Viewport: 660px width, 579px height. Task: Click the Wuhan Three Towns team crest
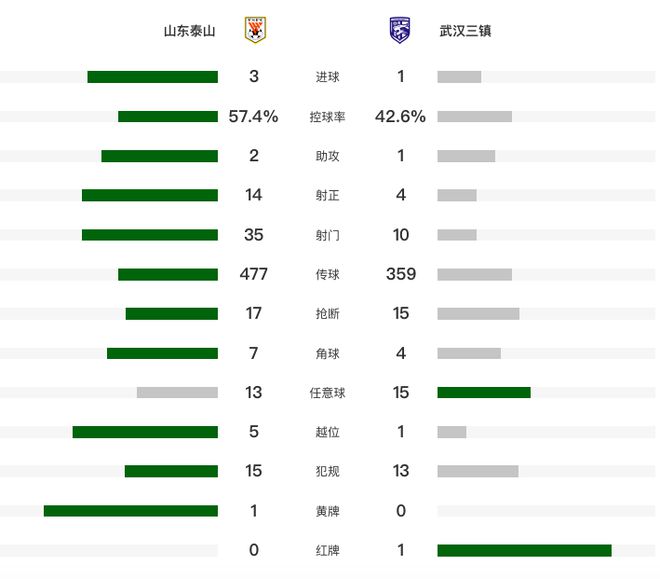400,30
